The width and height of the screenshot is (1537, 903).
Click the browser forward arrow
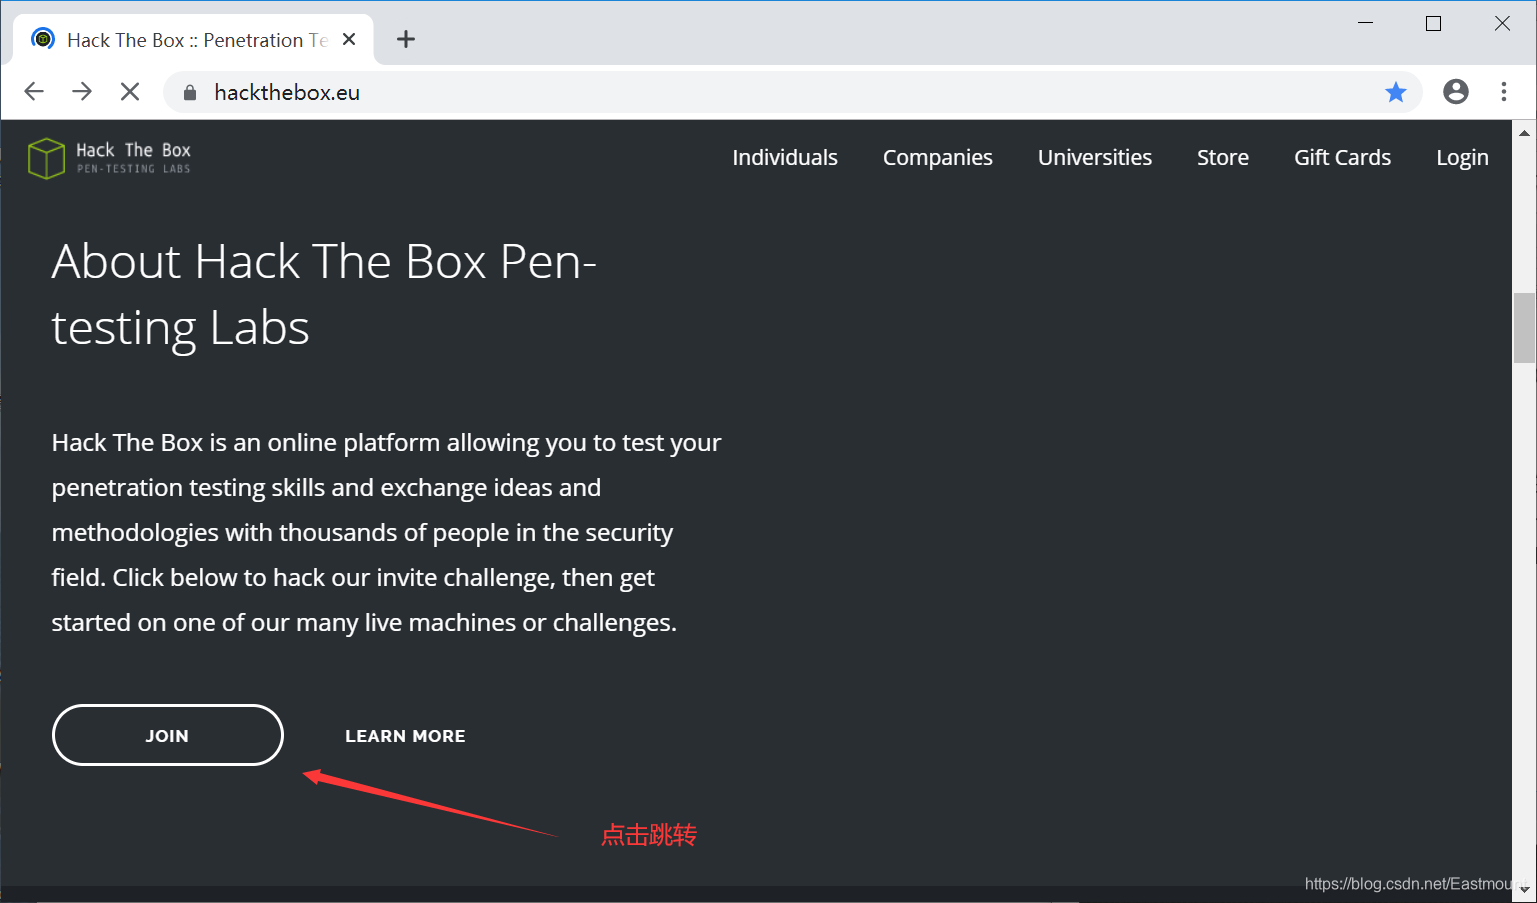pyautogui.click(x=82, y=92)
